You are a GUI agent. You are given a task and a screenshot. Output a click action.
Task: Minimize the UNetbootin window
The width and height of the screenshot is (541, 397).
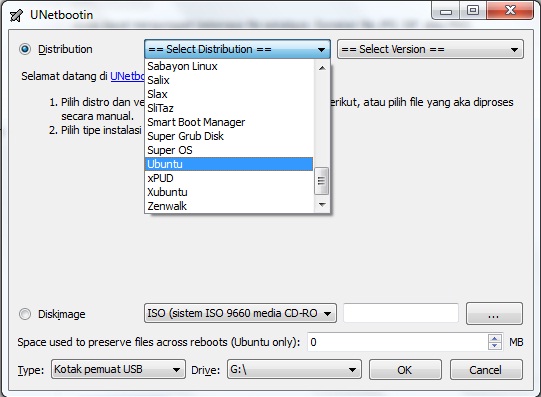445,11
